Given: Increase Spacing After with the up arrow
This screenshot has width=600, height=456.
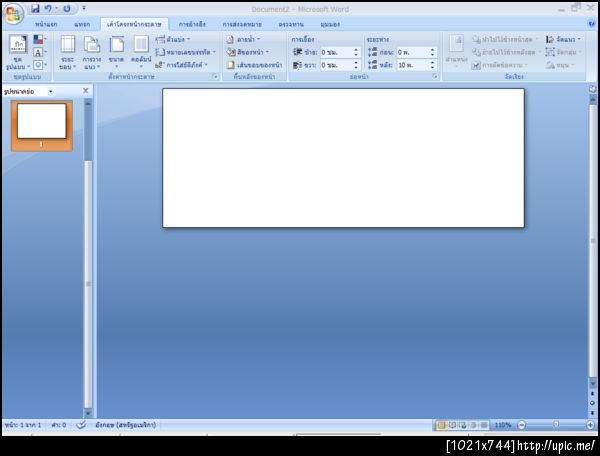Looking at the screenshot, I should point(432,63).
